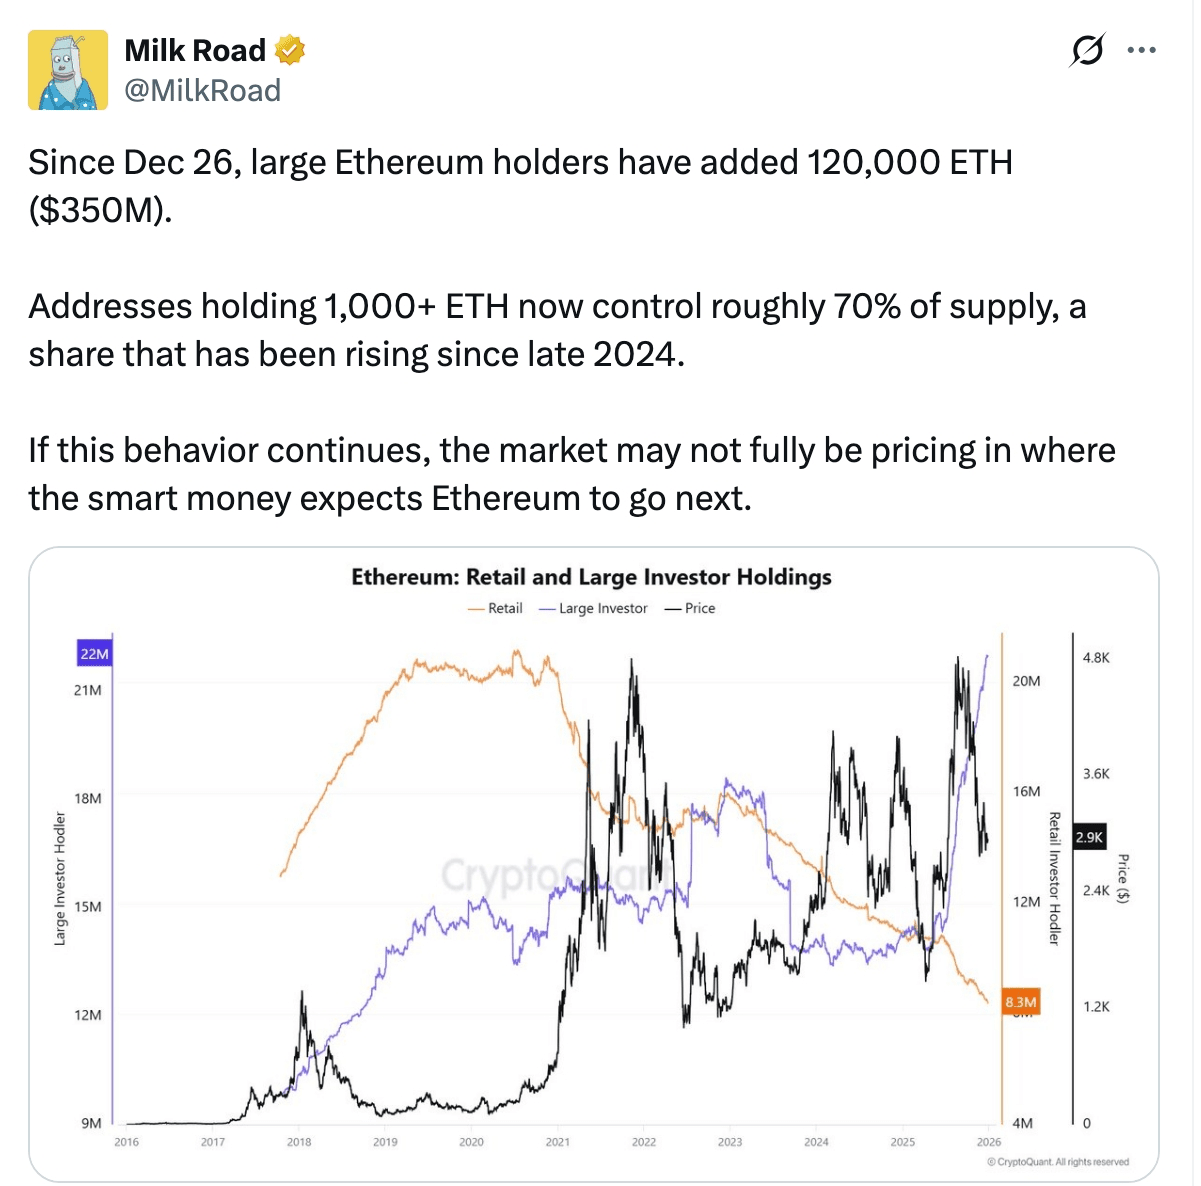This screenshot has width=1201, height=1186.
Task: Click the black 2.9K price marker
Action: [1089, 838]
